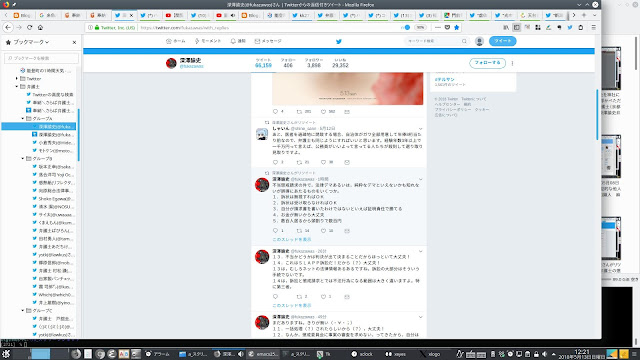Open the フォロー 406 following list

pos(288,63)
